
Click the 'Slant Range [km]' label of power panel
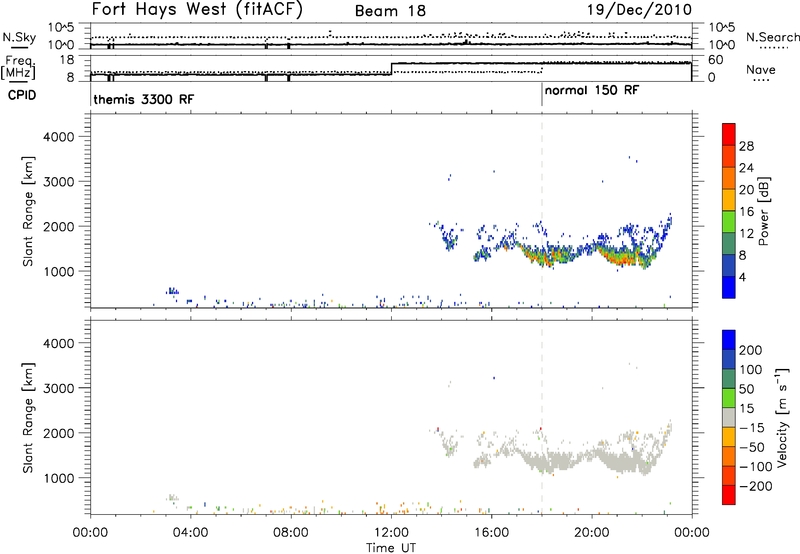point(28,211)
